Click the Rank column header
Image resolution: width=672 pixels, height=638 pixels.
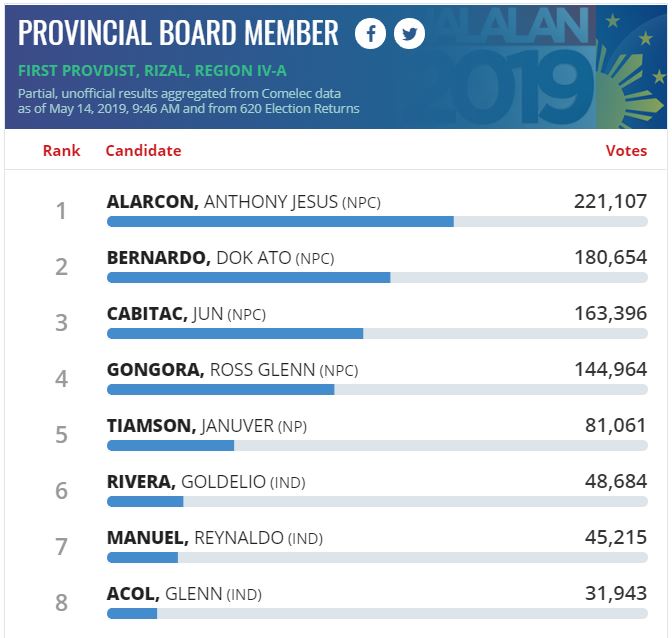pos(61,151)
